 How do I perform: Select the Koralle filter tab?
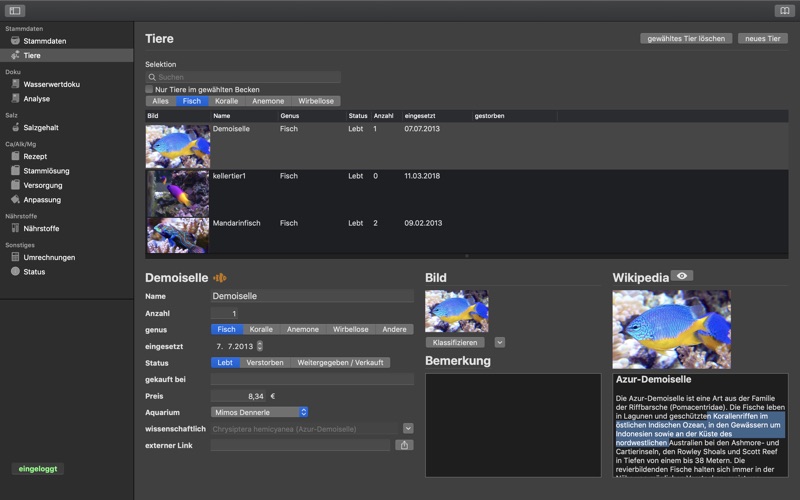point(227,101)
